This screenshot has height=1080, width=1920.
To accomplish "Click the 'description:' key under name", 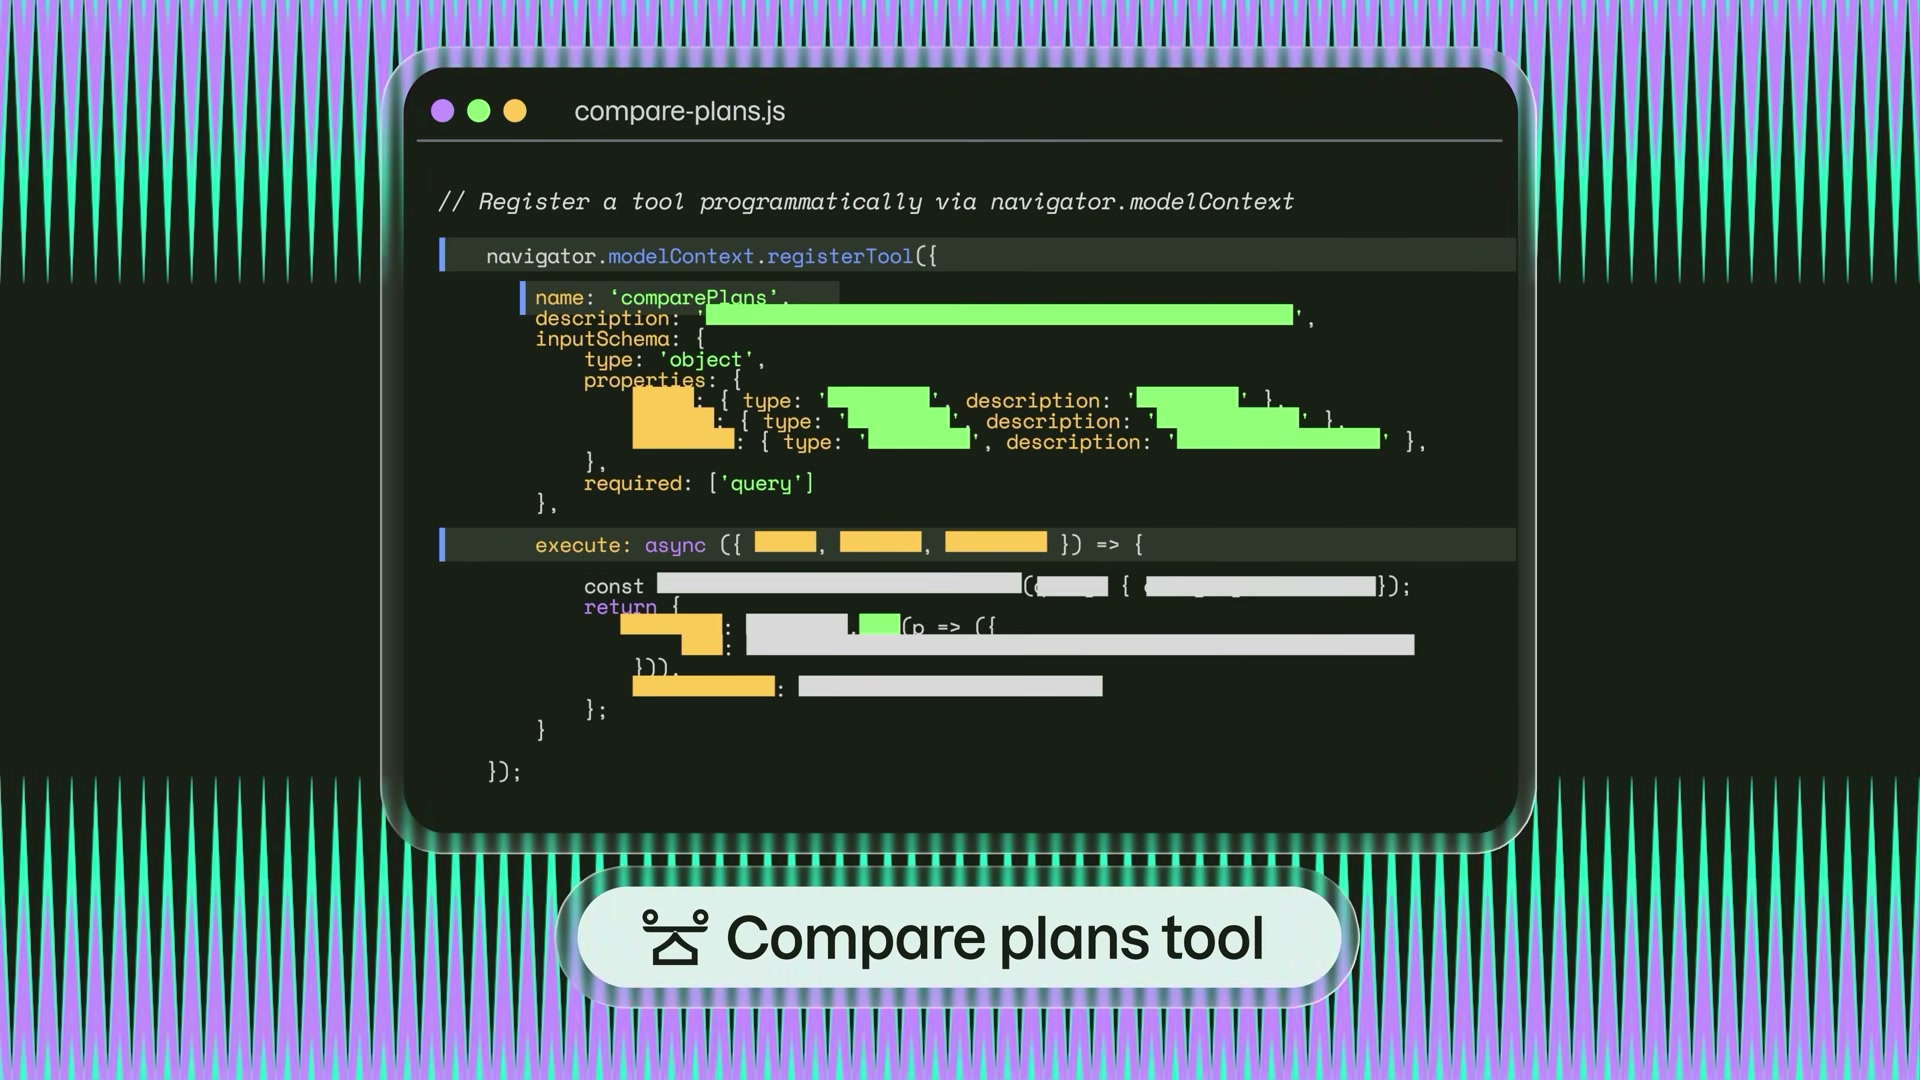I will pyautogui.click(x=607, y=318).
